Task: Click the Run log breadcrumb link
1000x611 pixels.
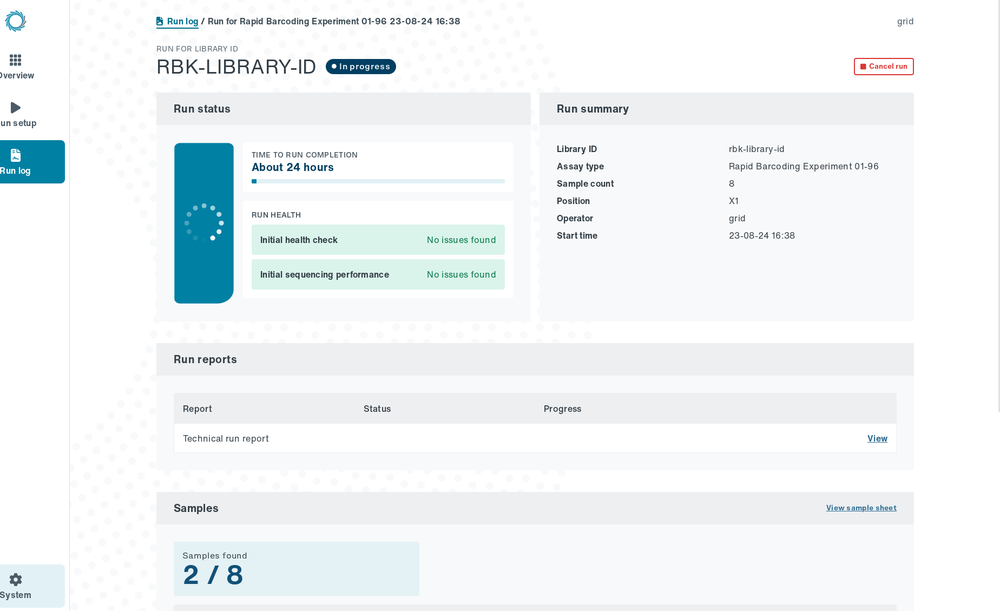Action: pyautogui.click(x=182, y=21)
